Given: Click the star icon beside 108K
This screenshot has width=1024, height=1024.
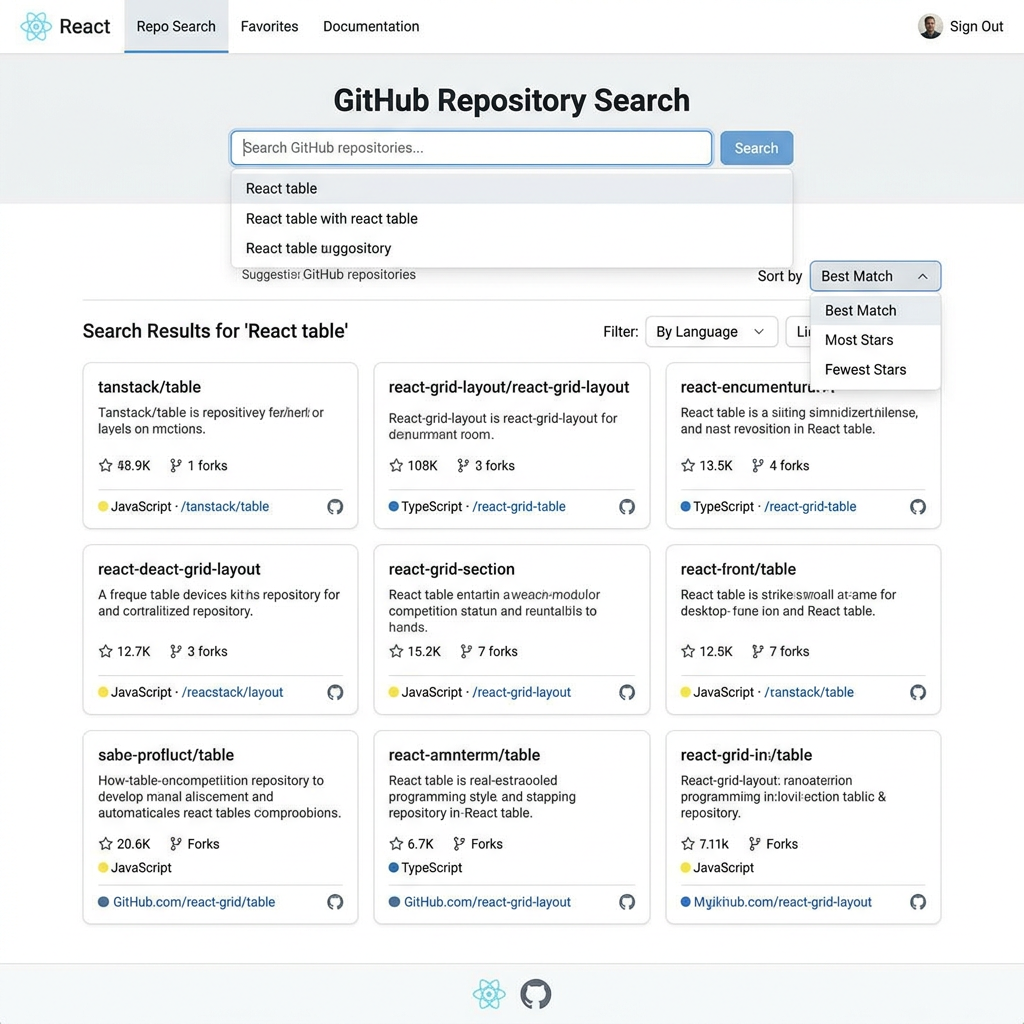Looking at the screenshot, I should tap(396, 466).
